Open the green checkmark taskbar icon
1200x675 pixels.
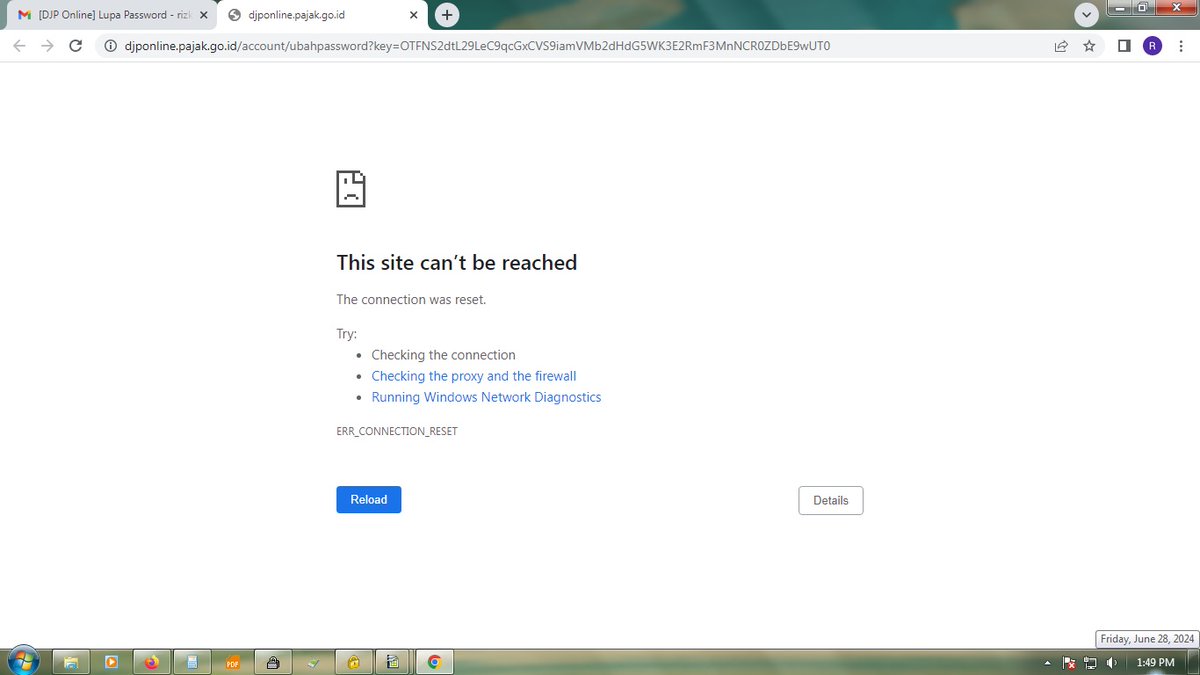click(313, 662)
